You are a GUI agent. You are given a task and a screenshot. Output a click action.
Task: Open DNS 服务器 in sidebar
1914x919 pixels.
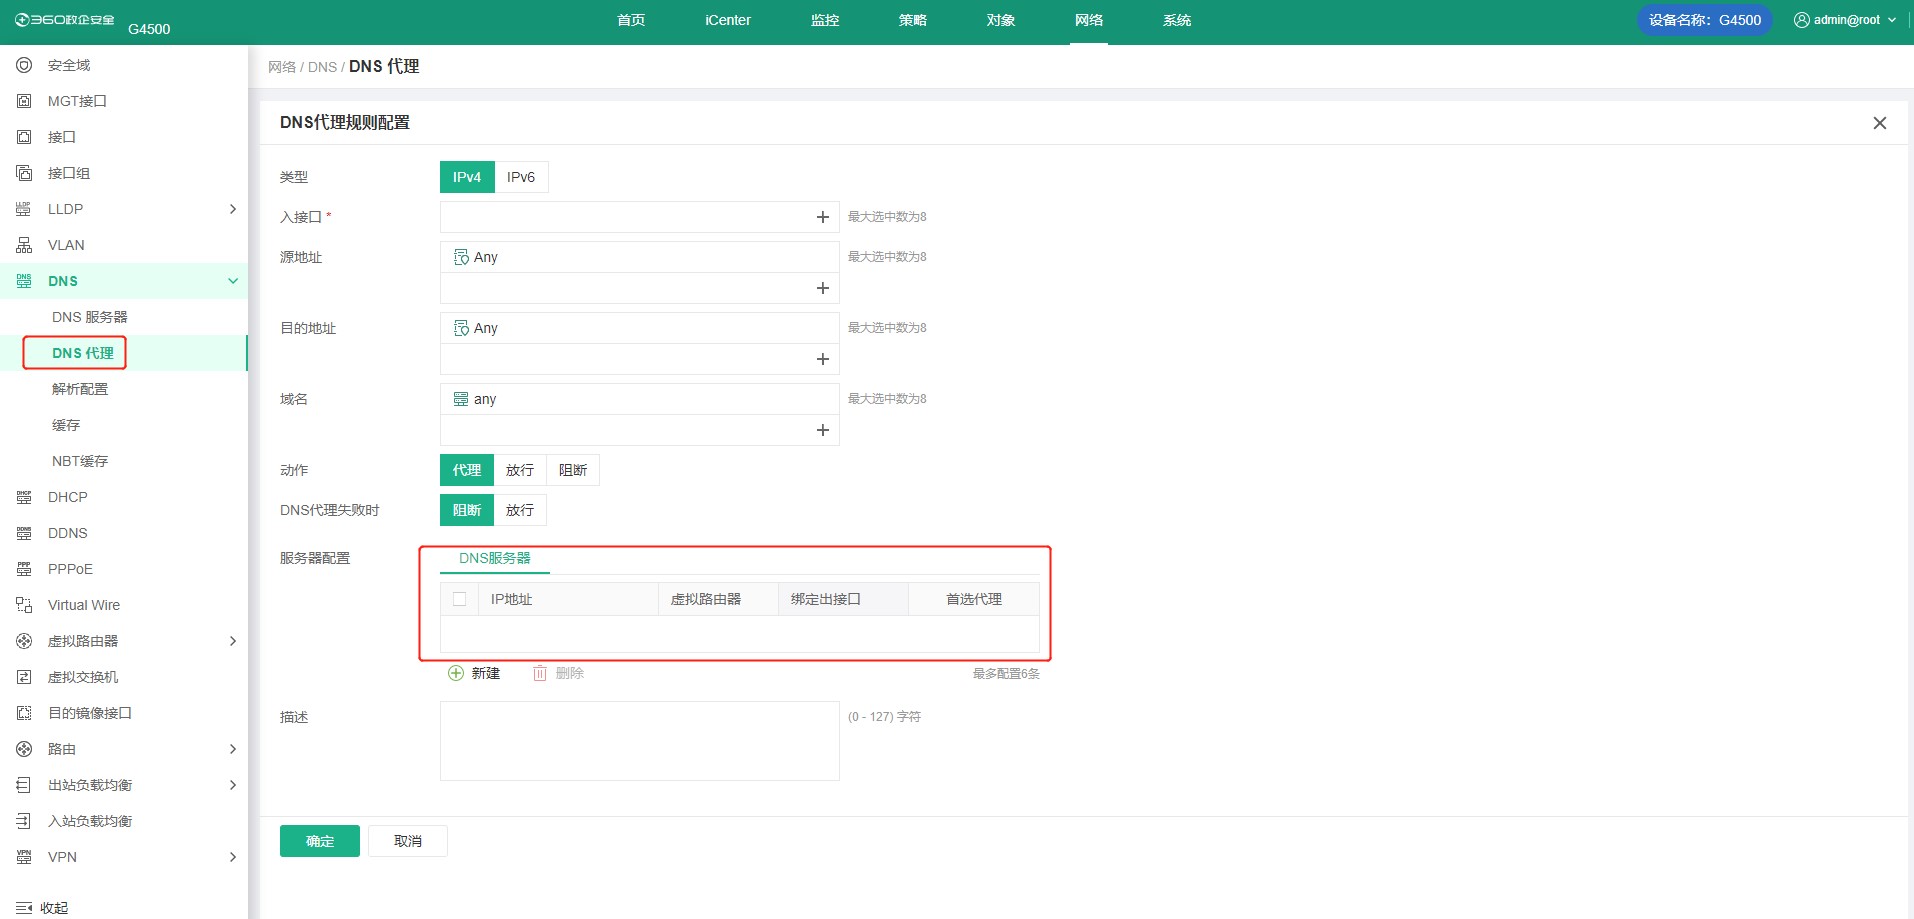pyautogui.click(x=90, y=317)
